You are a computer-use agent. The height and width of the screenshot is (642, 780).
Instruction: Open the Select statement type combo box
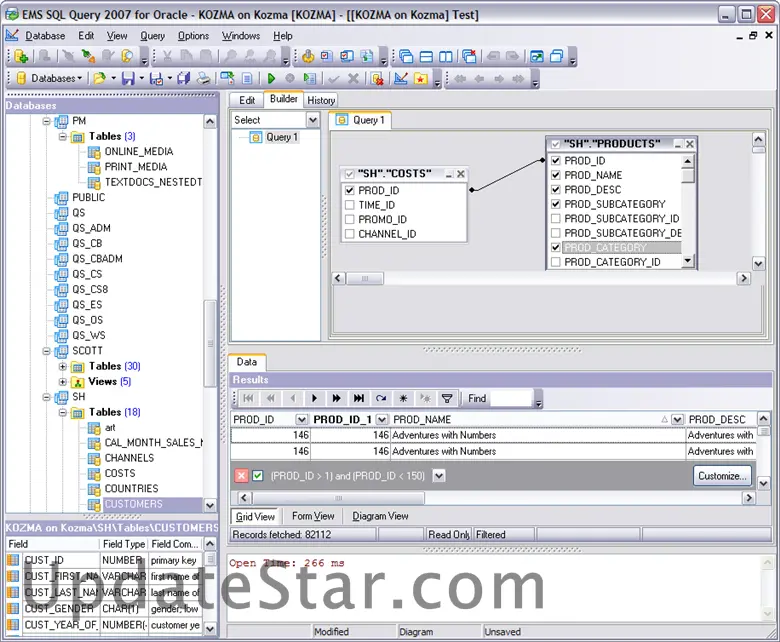[312, 120]
